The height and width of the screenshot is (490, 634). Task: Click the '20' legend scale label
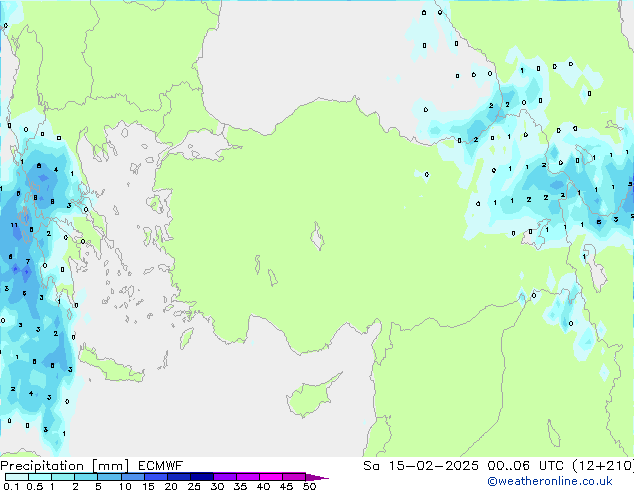point(171,486)
